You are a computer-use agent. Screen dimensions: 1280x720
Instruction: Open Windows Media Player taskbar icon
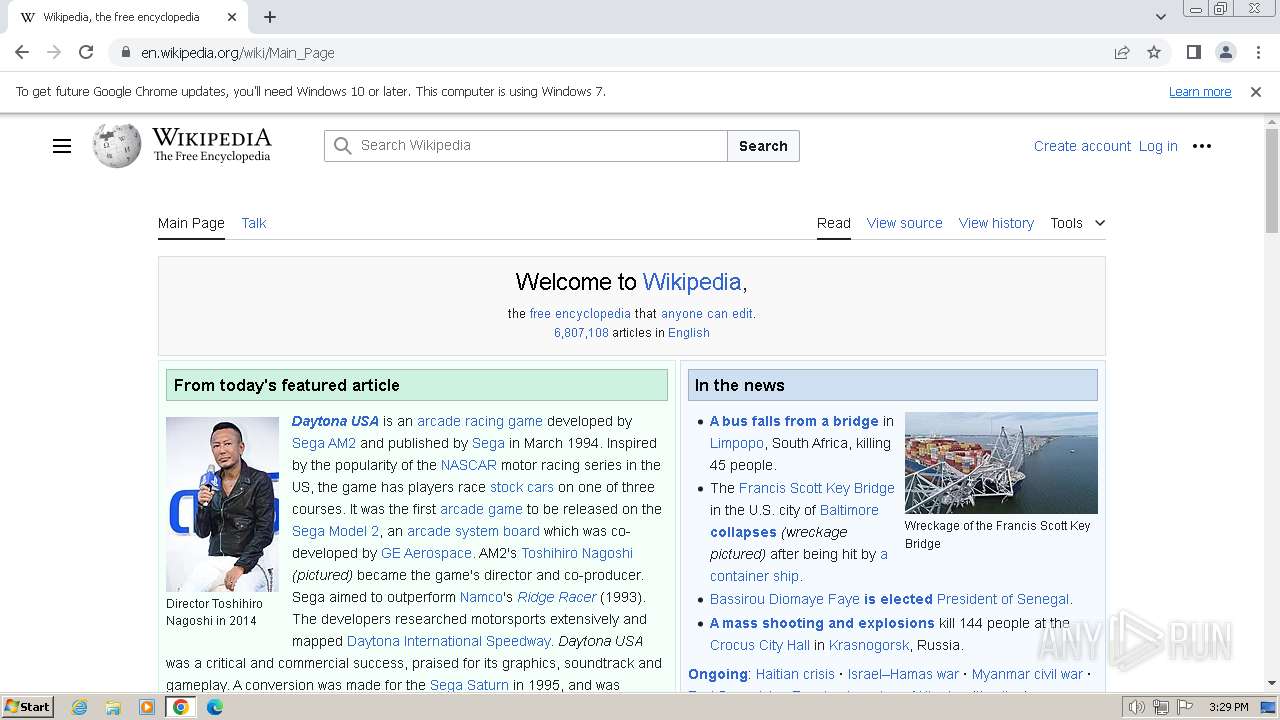pos(147,707)
